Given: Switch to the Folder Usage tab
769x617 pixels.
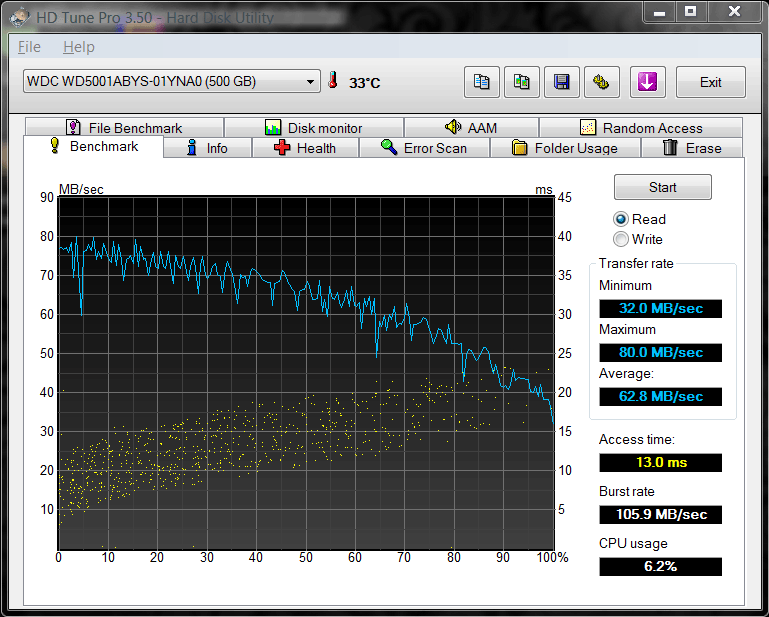Looking at the screenshot, I should click(565, 148).
